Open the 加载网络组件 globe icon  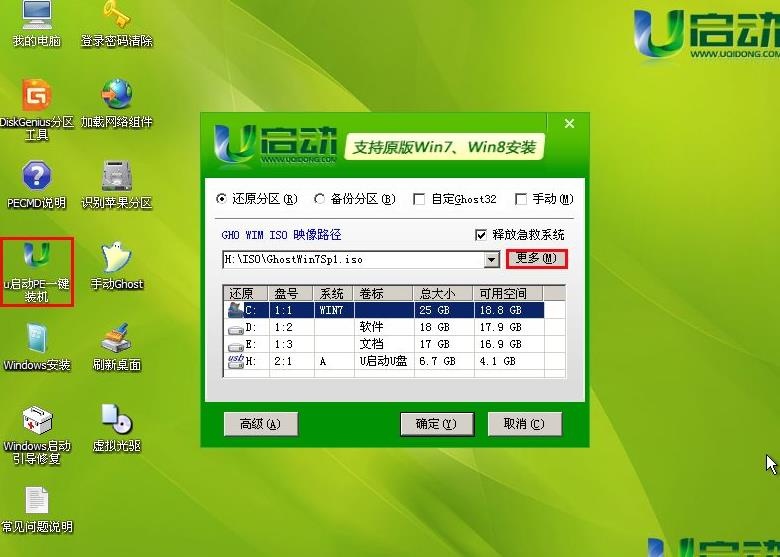(x=116, y=103)
